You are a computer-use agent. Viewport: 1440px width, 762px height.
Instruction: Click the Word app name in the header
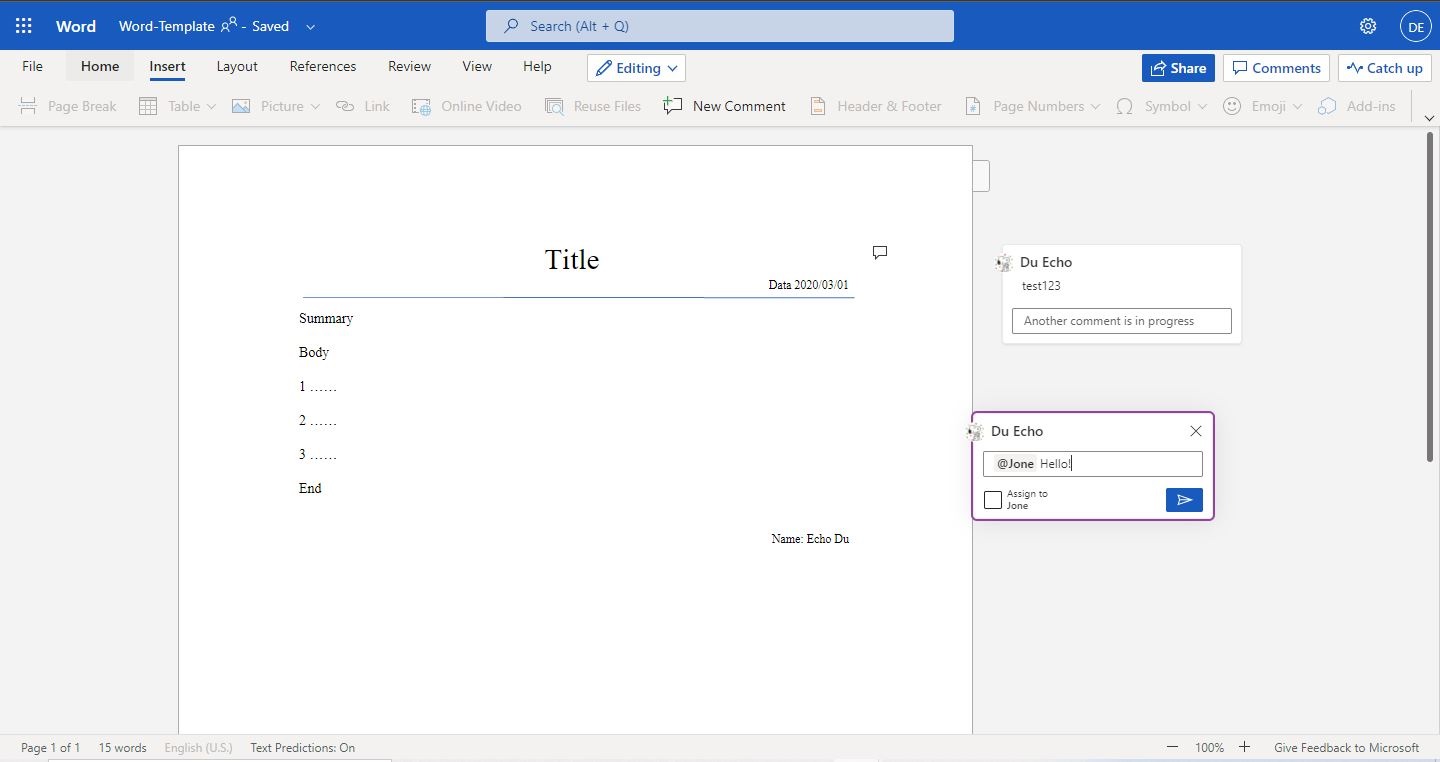point(76,27)
